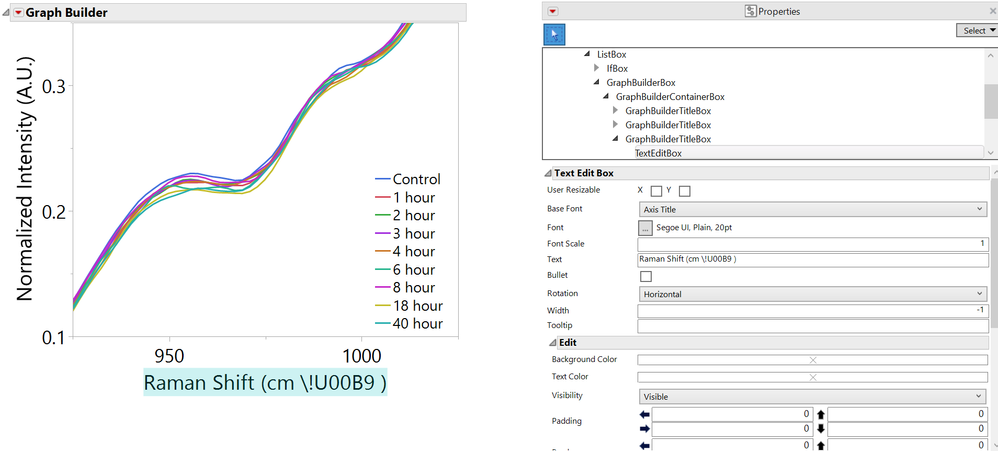Click the Width input field
Image resolution: width=998 pixels, height=451 pixels.
813,311
